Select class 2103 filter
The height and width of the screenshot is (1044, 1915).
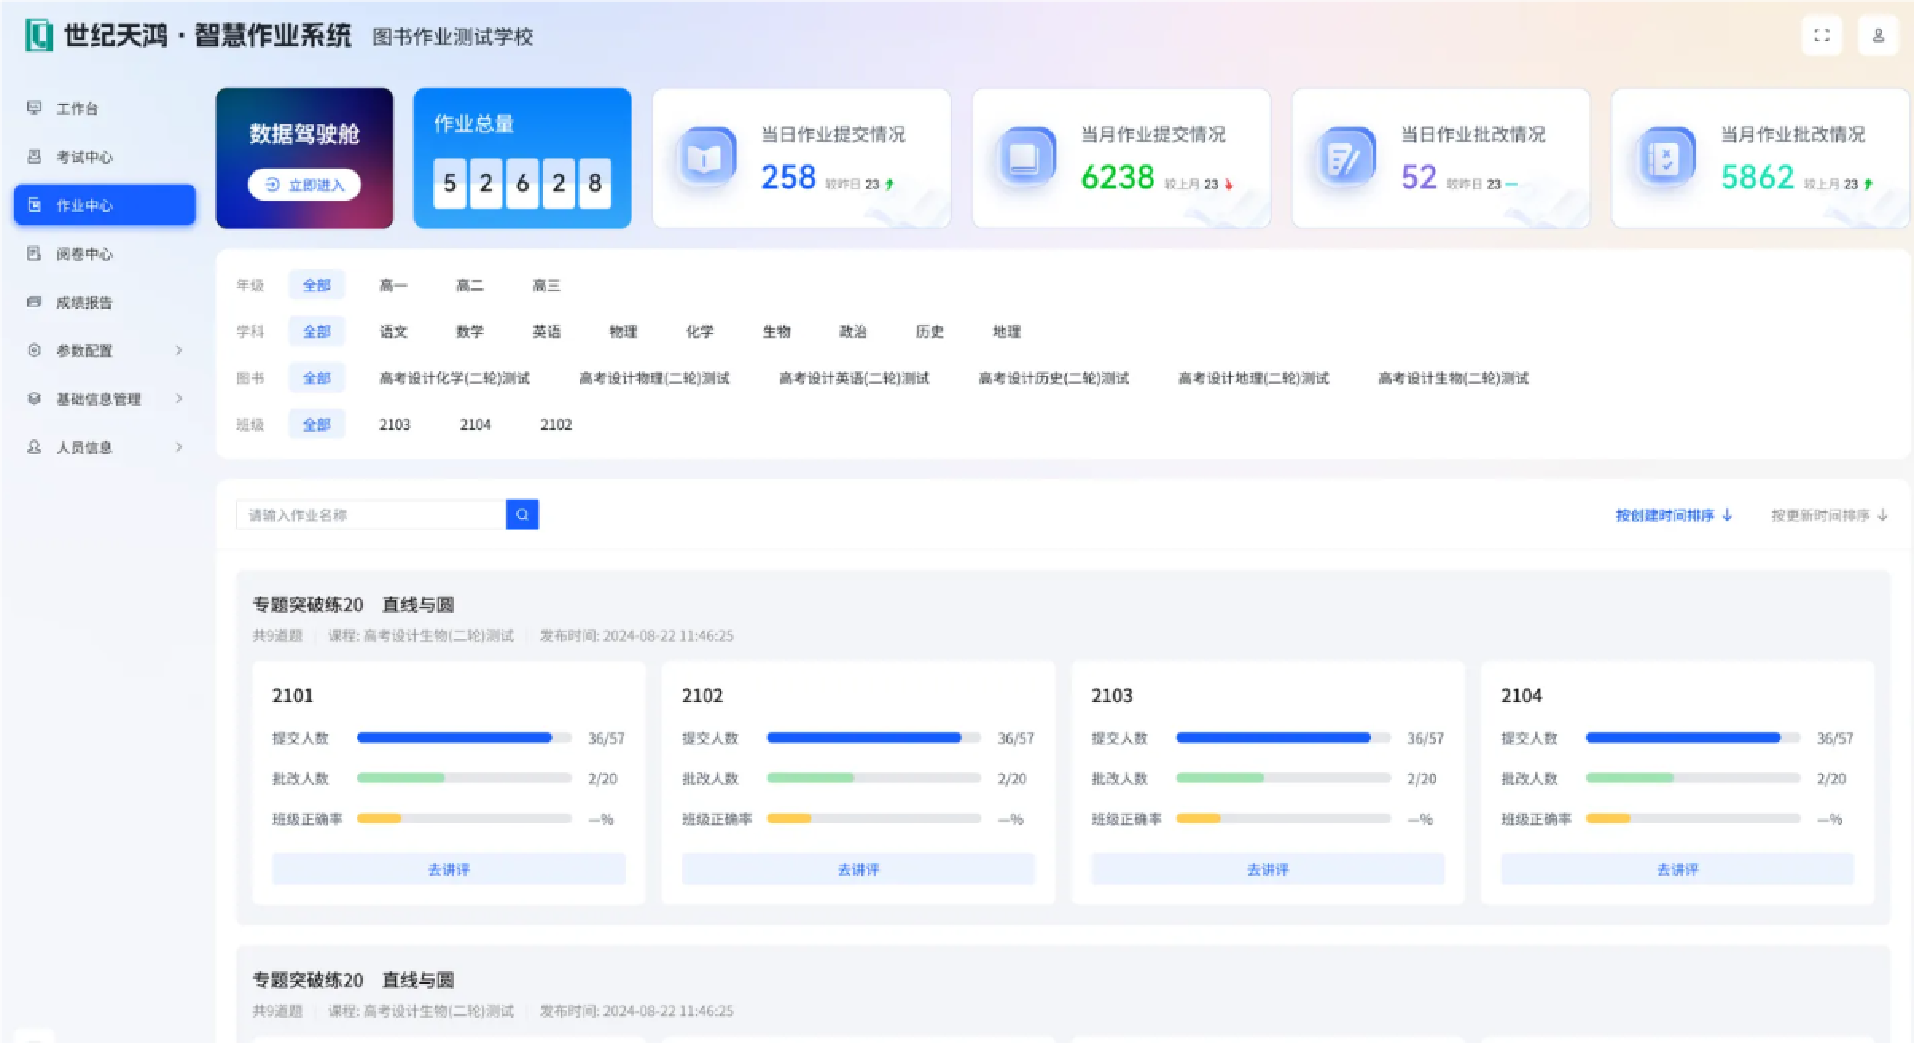(395, 424)
